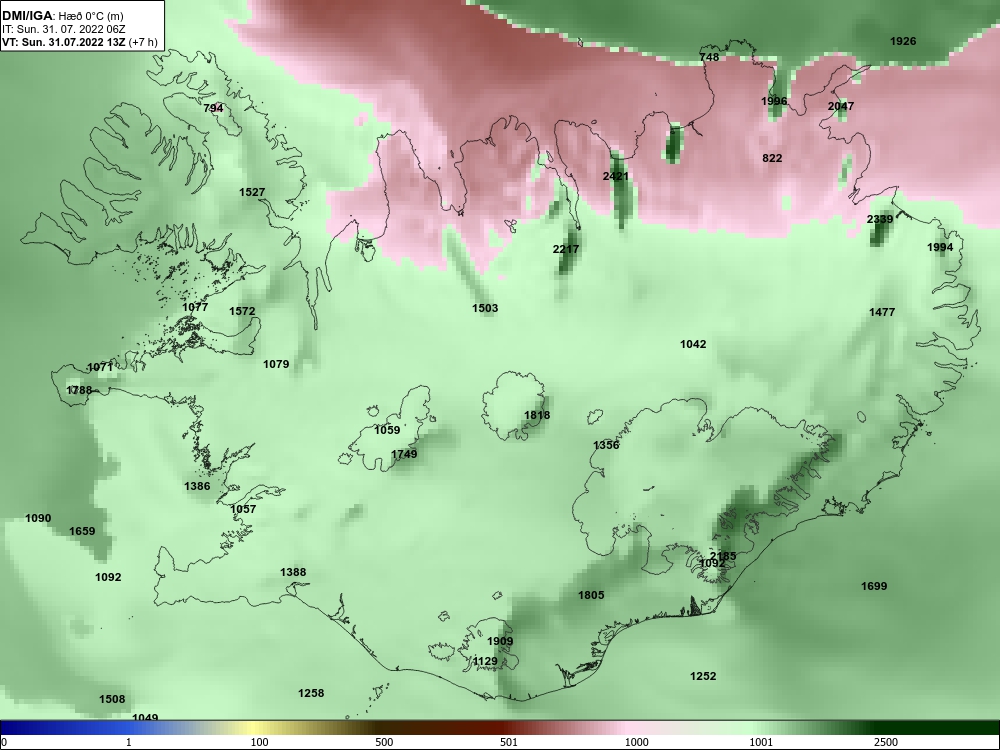Click the map value 2047

pos(841,106)
